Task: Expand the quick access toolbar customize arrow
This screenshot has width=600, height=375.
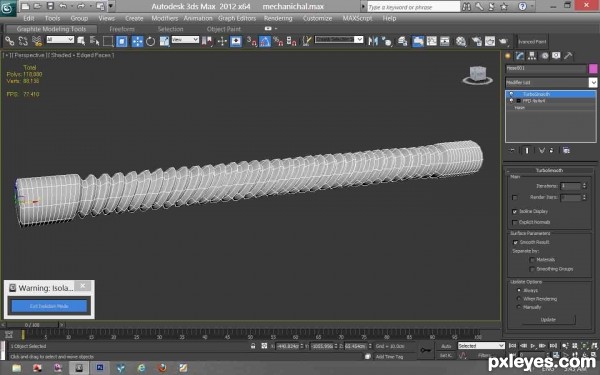Action: pyautogui.click(x=111, y=6)
